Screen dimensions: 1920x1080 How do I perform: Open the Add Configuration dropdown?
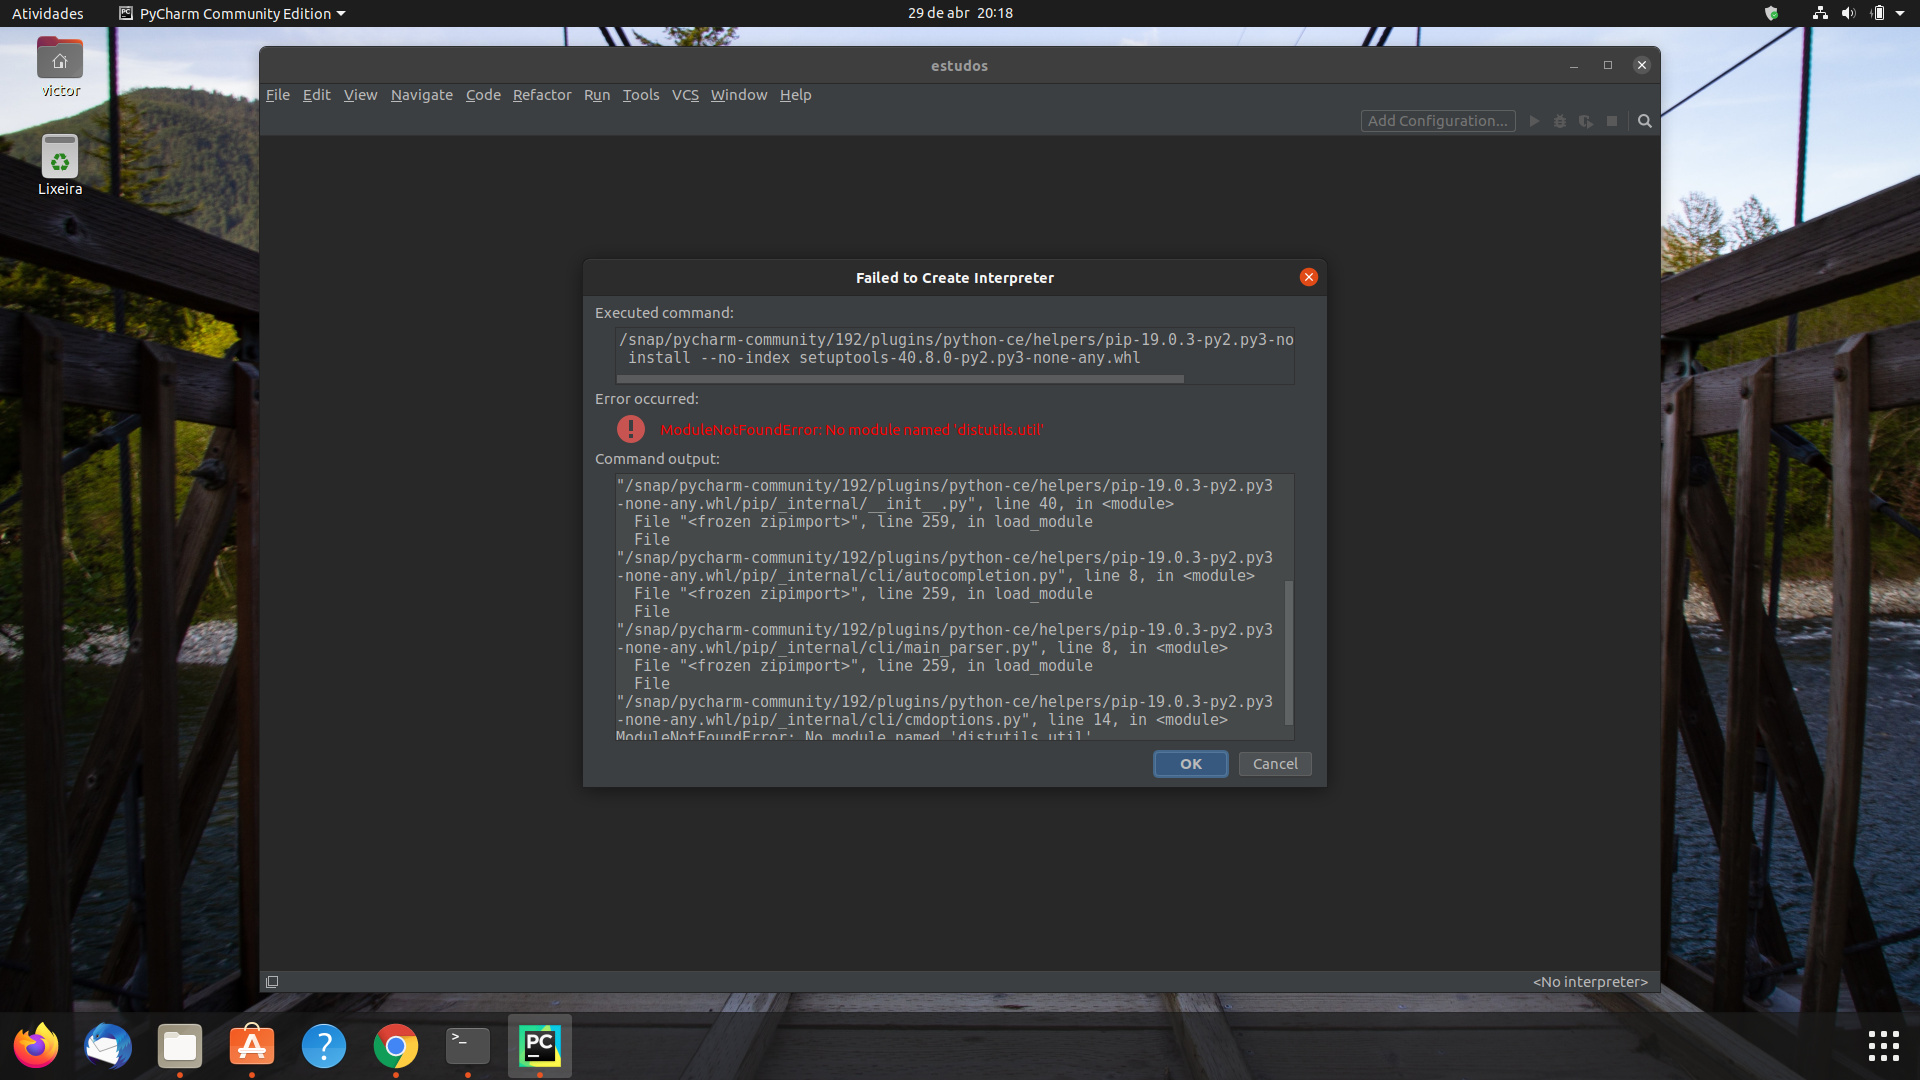(1438, 120)
